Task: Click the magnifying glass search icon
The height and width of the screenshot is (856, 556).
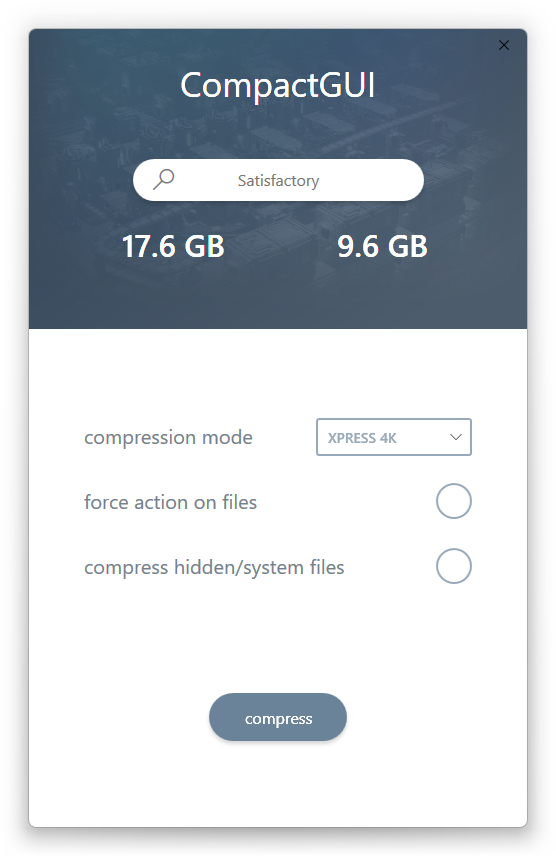Action: (163, 179)
